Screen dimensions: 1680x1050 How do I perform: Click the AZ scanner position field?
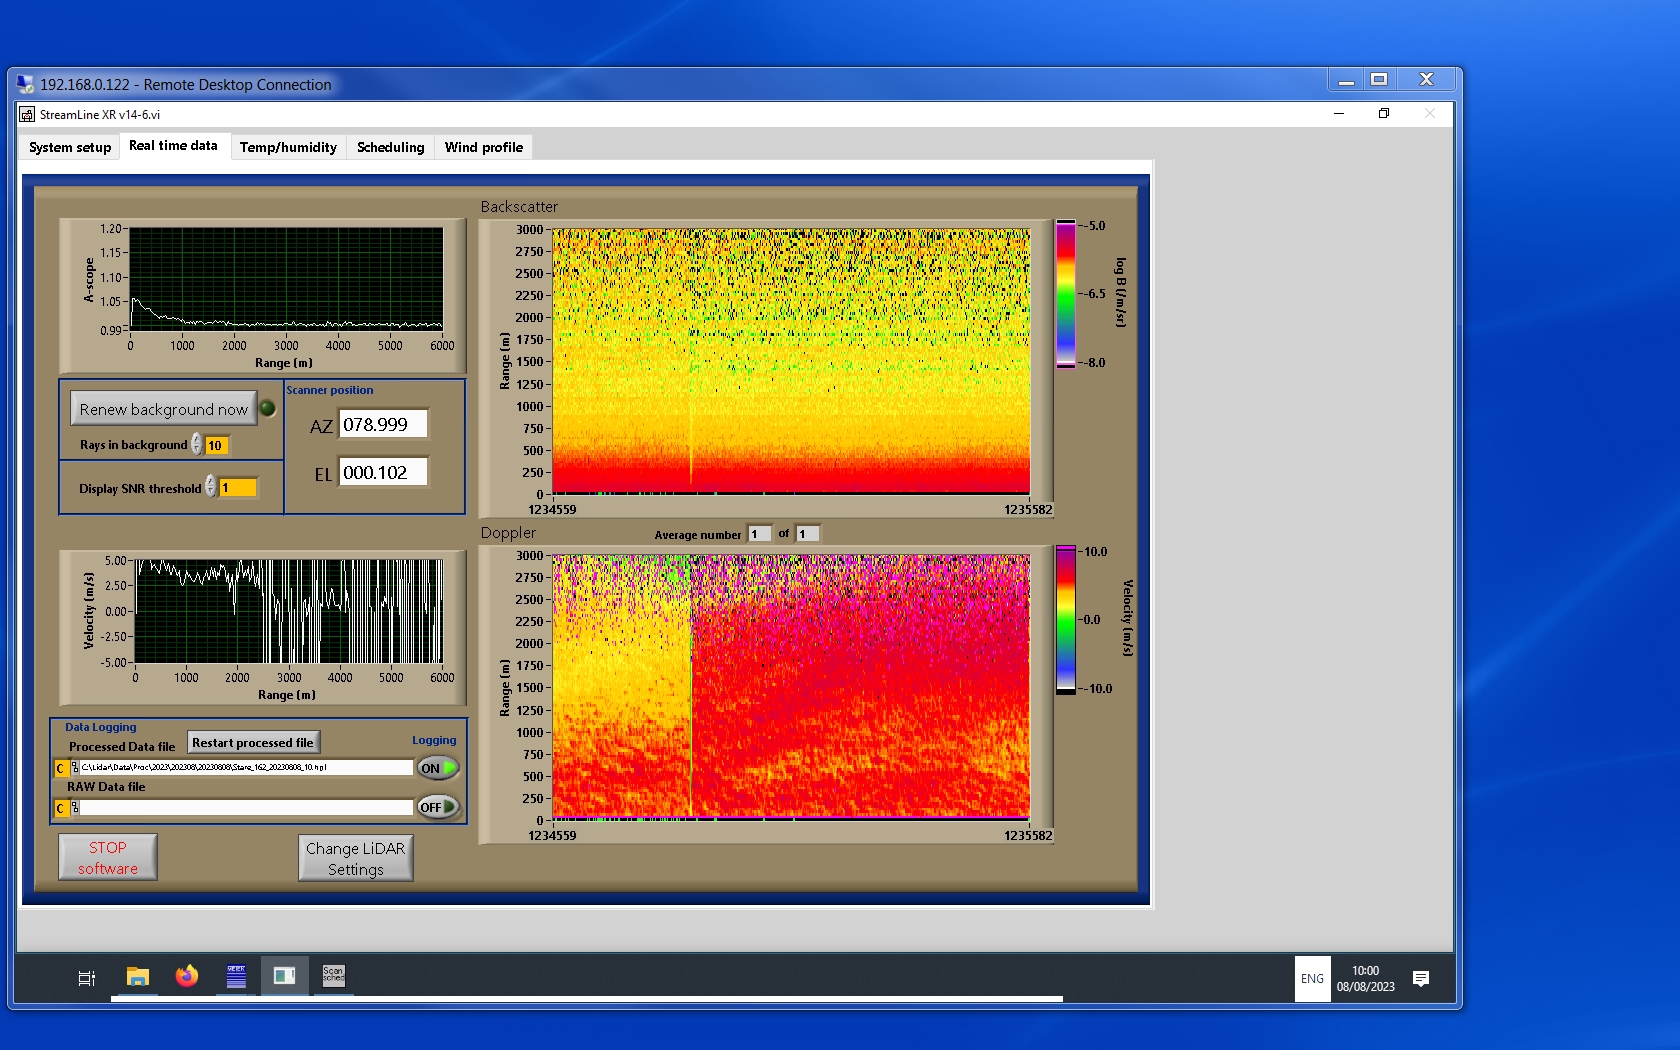(383, 424)
